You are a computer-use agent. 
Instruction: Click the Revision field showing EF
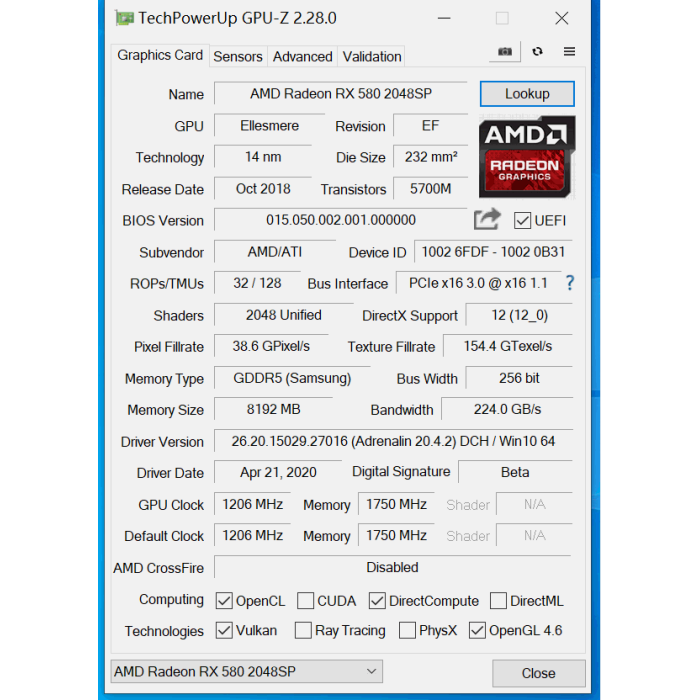click(x=430, y=125)
